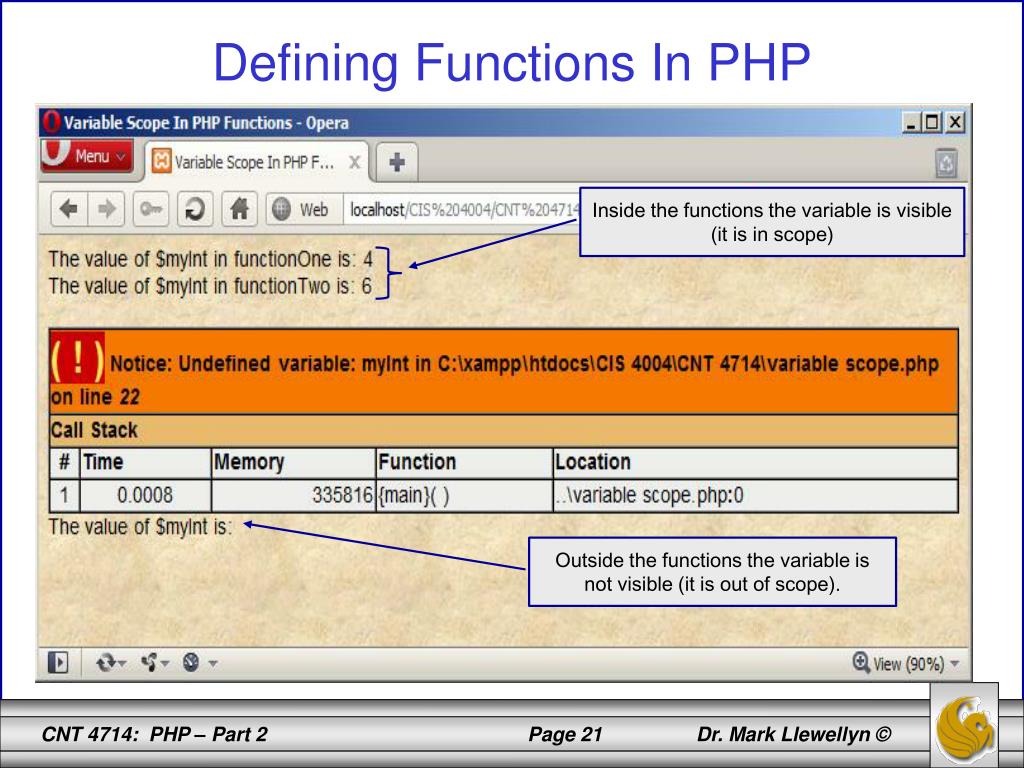Go to home page with house icon
Screen dimensions: 1024x768
point(239,210)
